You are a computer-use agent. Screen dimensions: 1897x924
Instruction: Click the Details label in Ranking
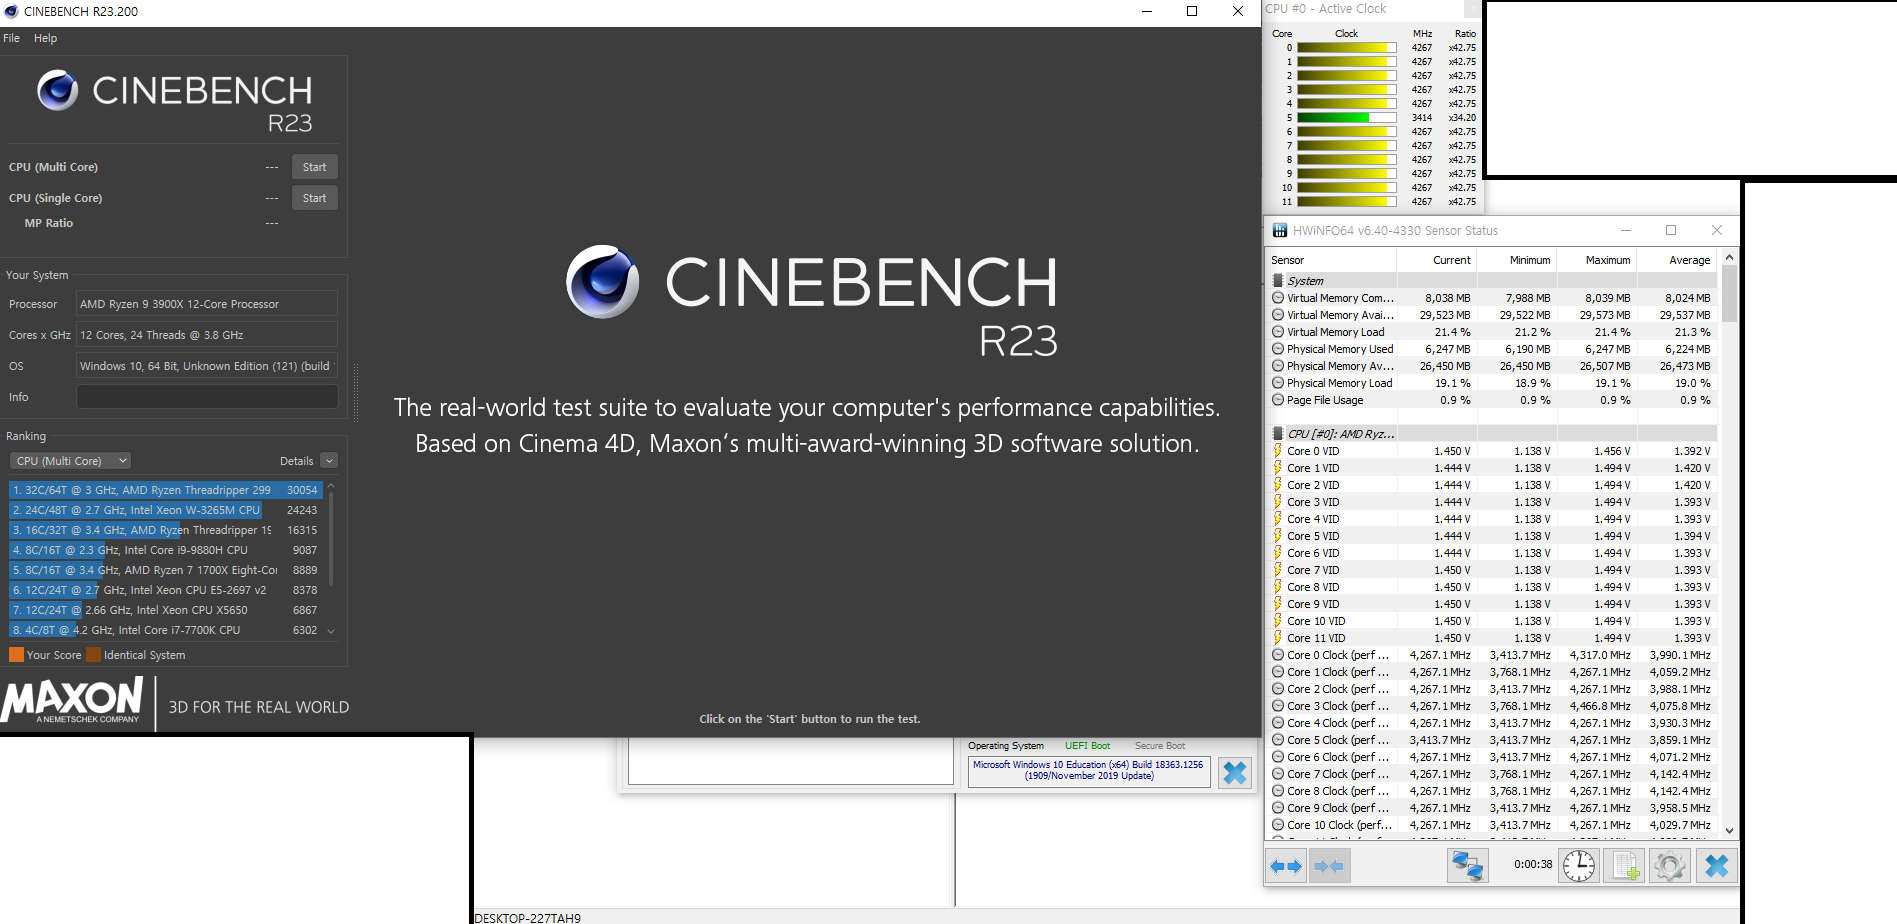click(x=296, y=461)
